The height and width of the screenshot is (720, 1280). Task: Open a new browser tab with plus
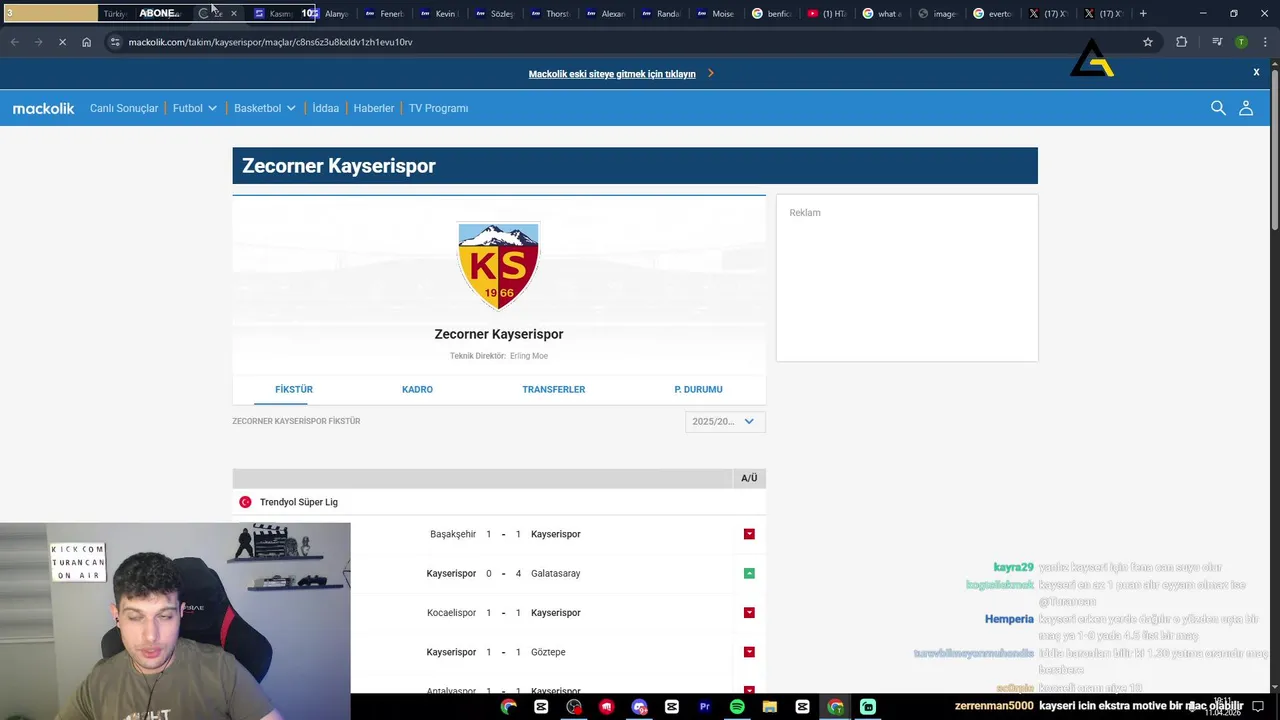coord(1143,13)
